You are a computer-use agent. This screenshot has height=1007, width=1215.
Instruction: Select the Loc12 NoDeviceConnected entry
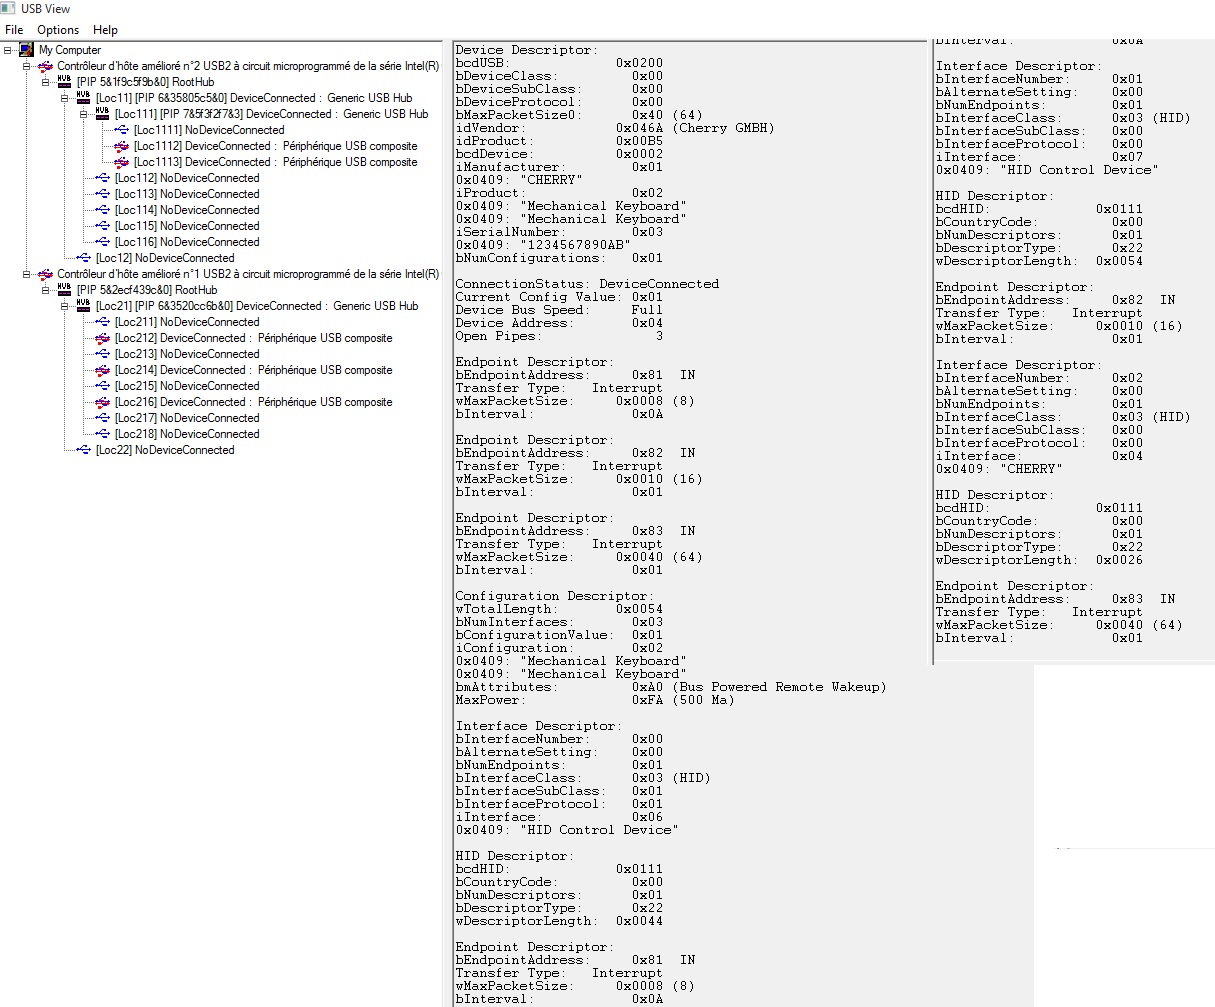[x=165, y=258]
